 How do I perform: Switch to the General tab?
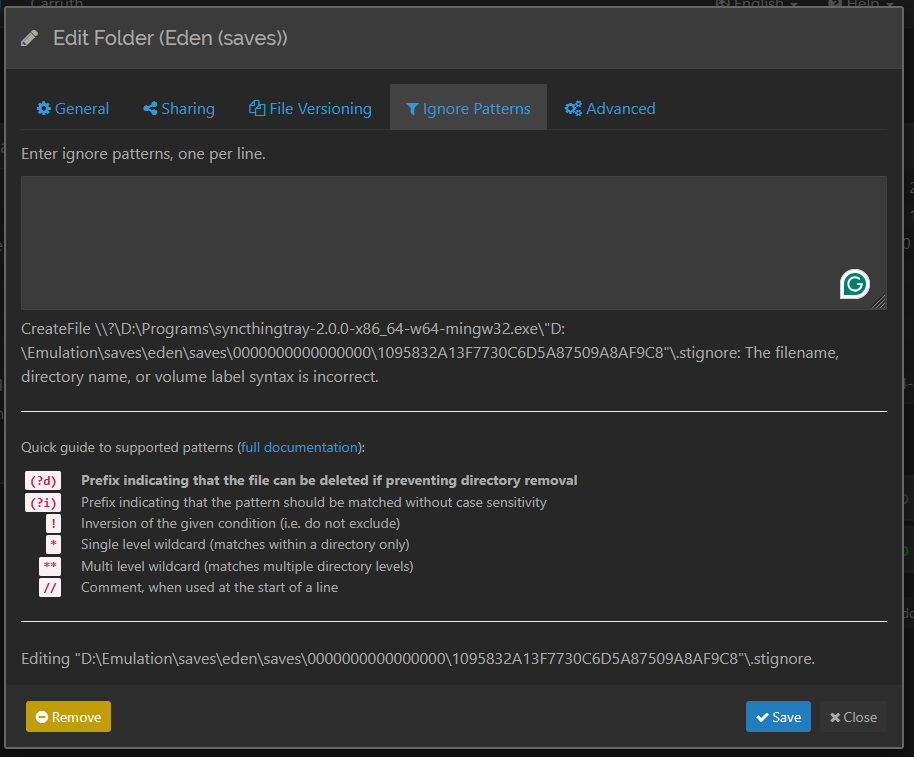coord(73,108)
